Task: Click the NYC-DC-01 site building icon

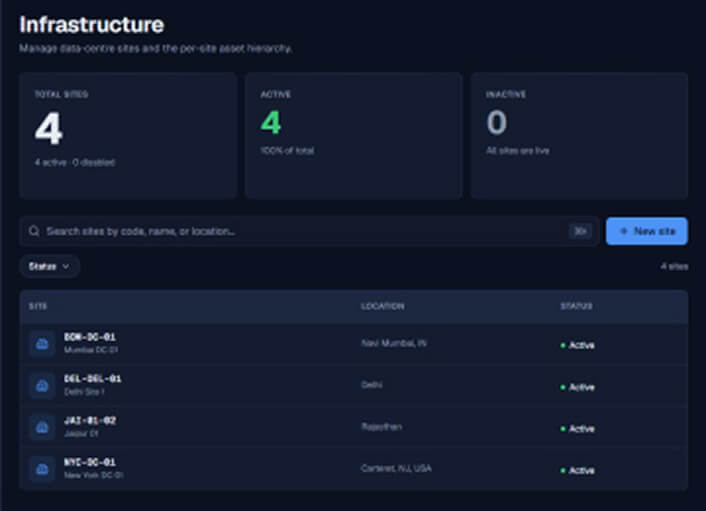Action: click(x=42, y=469)
